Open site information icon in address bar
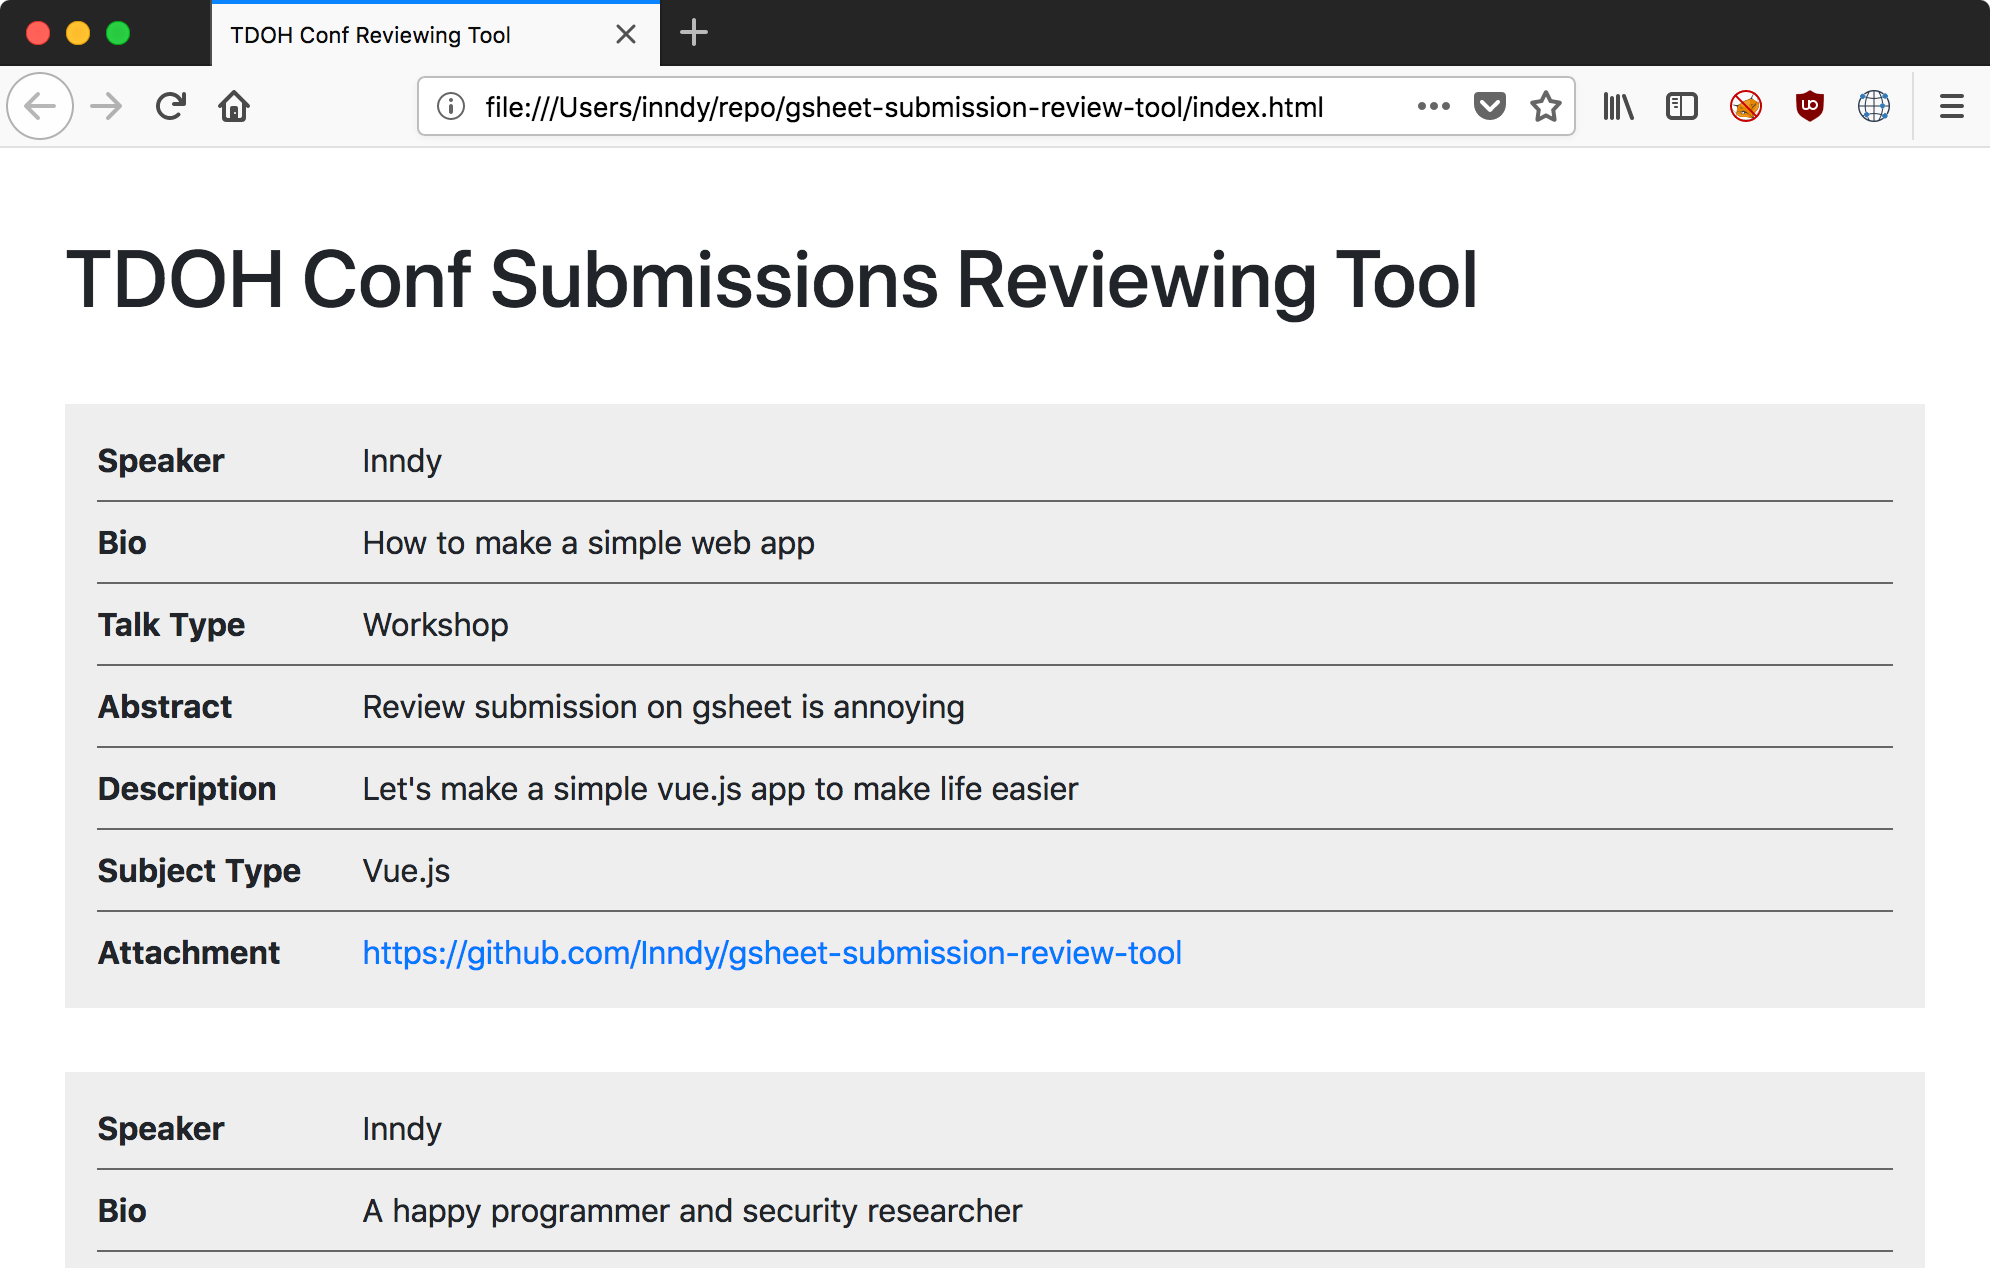Image resolution: width=1990 pixels, height=1268 pixels. click(451, 106)
